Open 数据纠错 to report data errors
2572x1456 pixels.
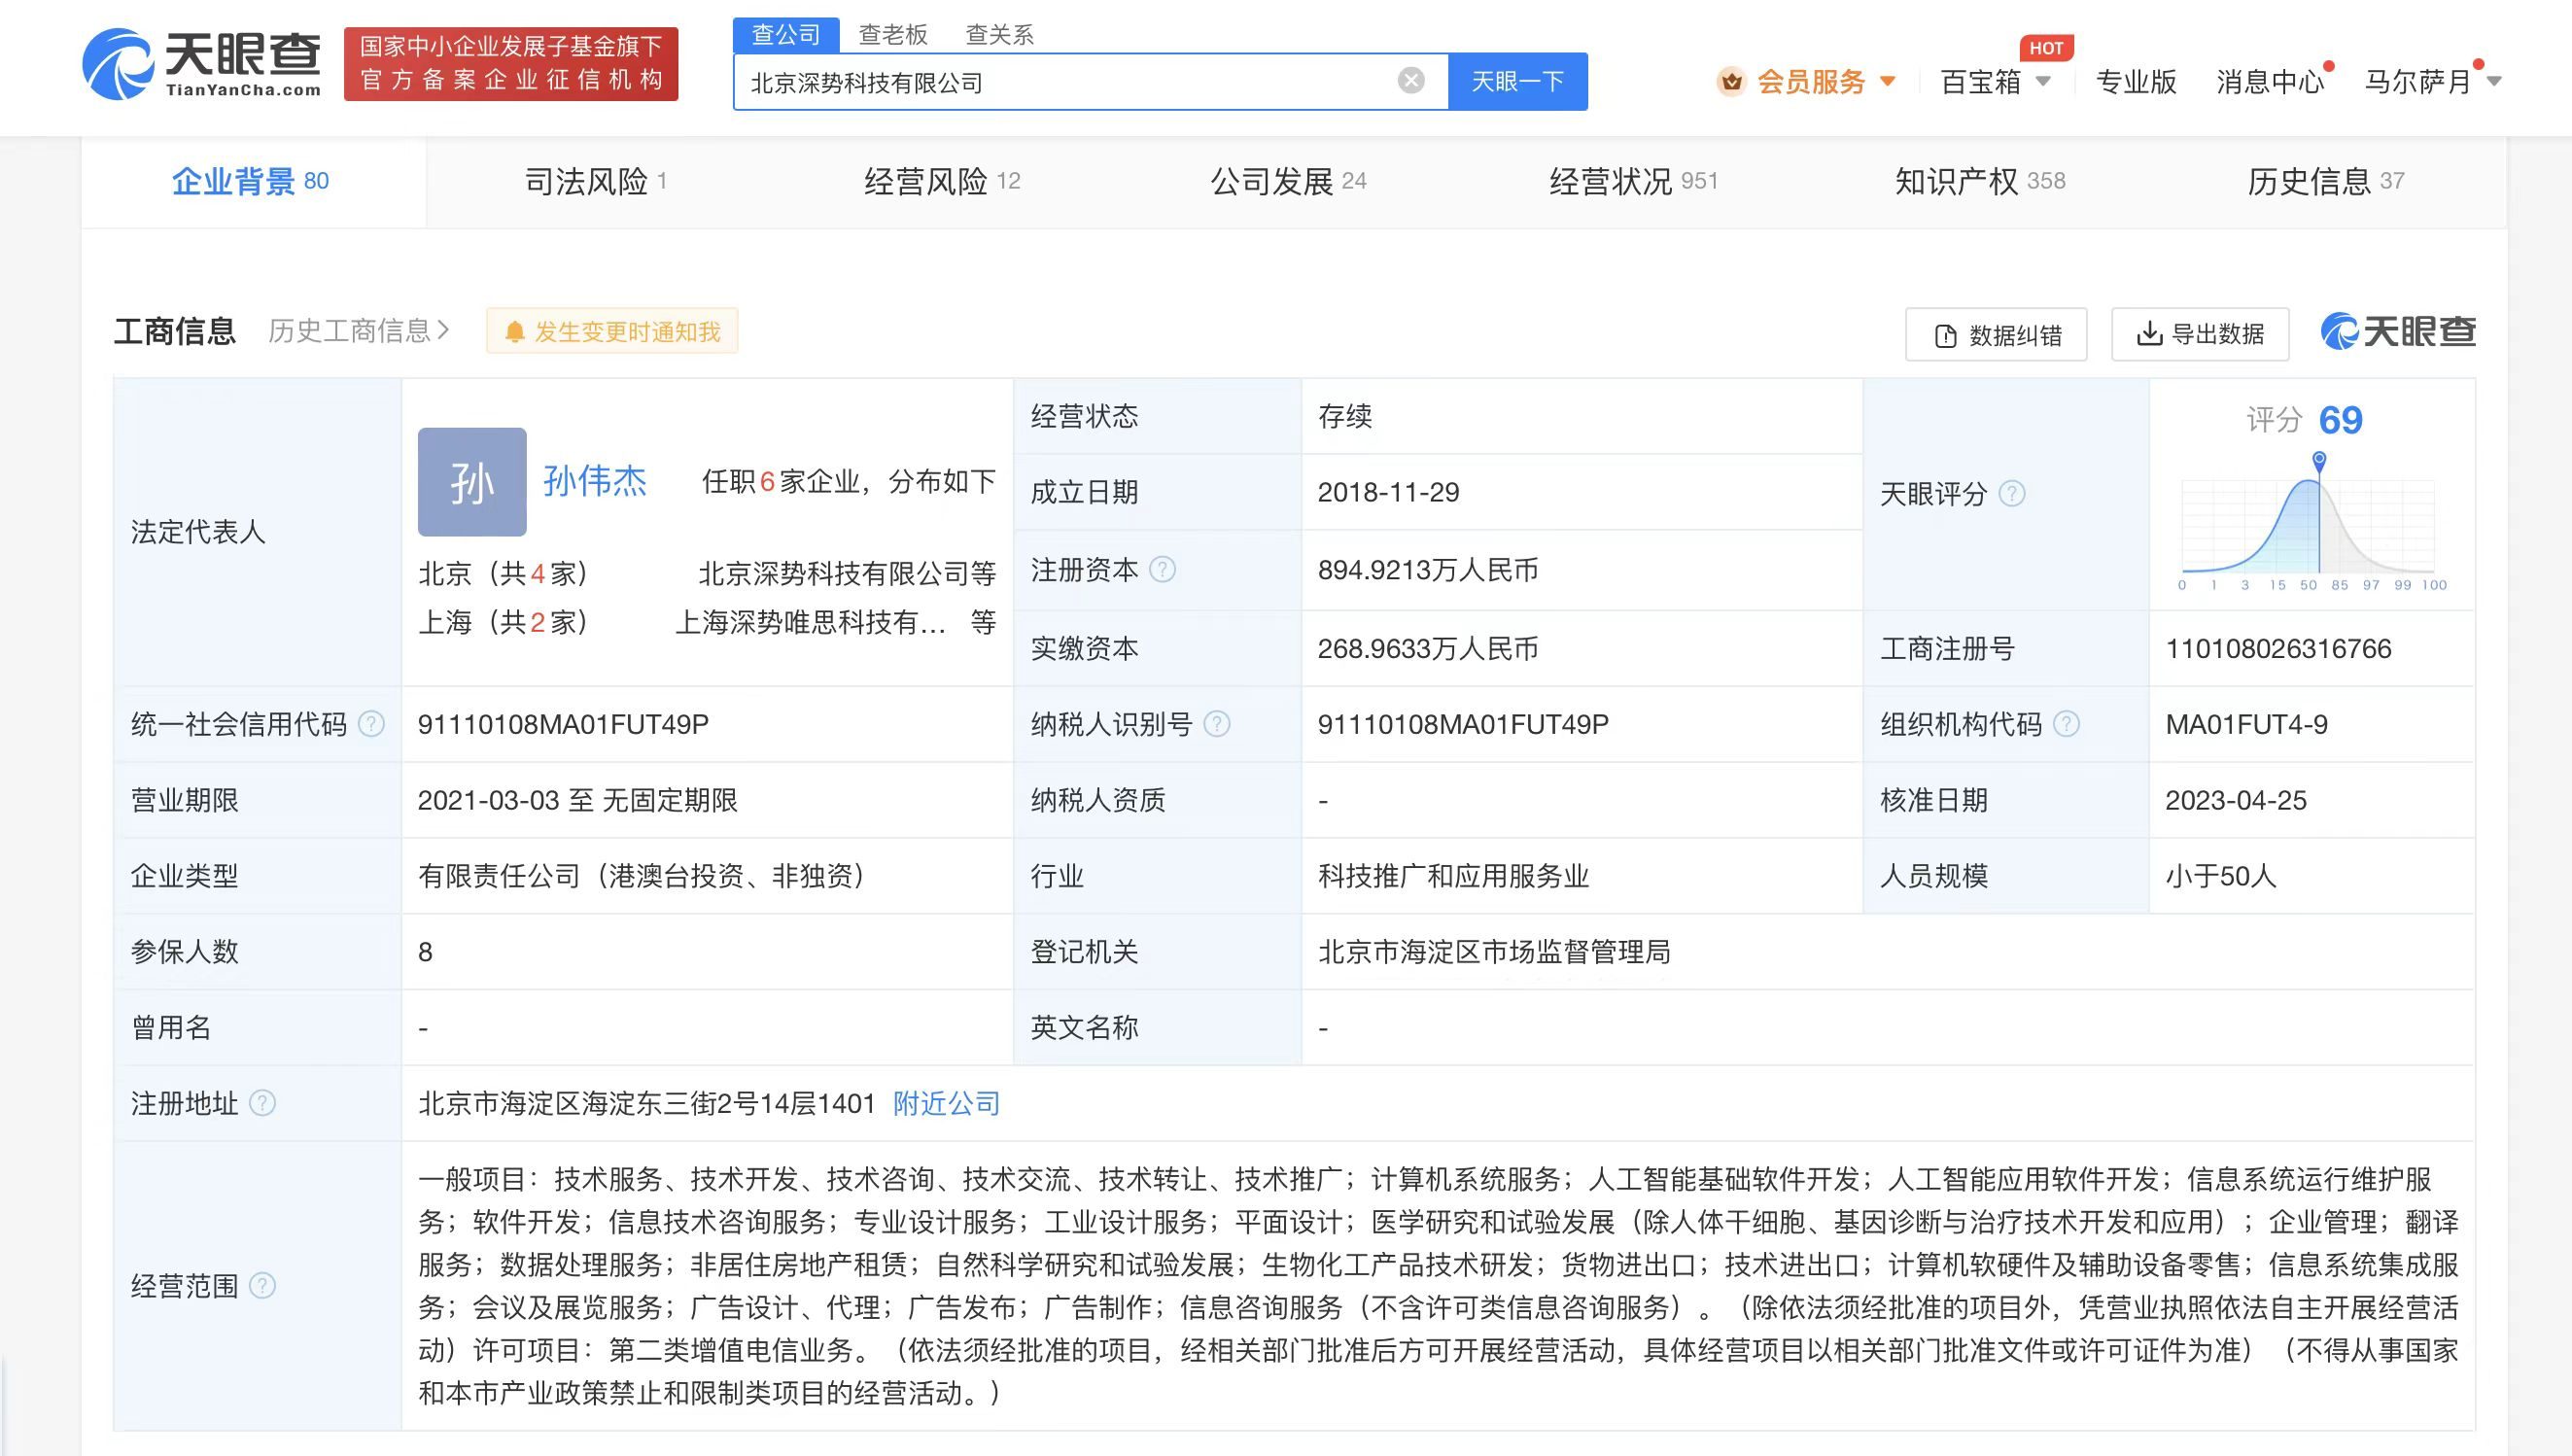[1996, 334]
